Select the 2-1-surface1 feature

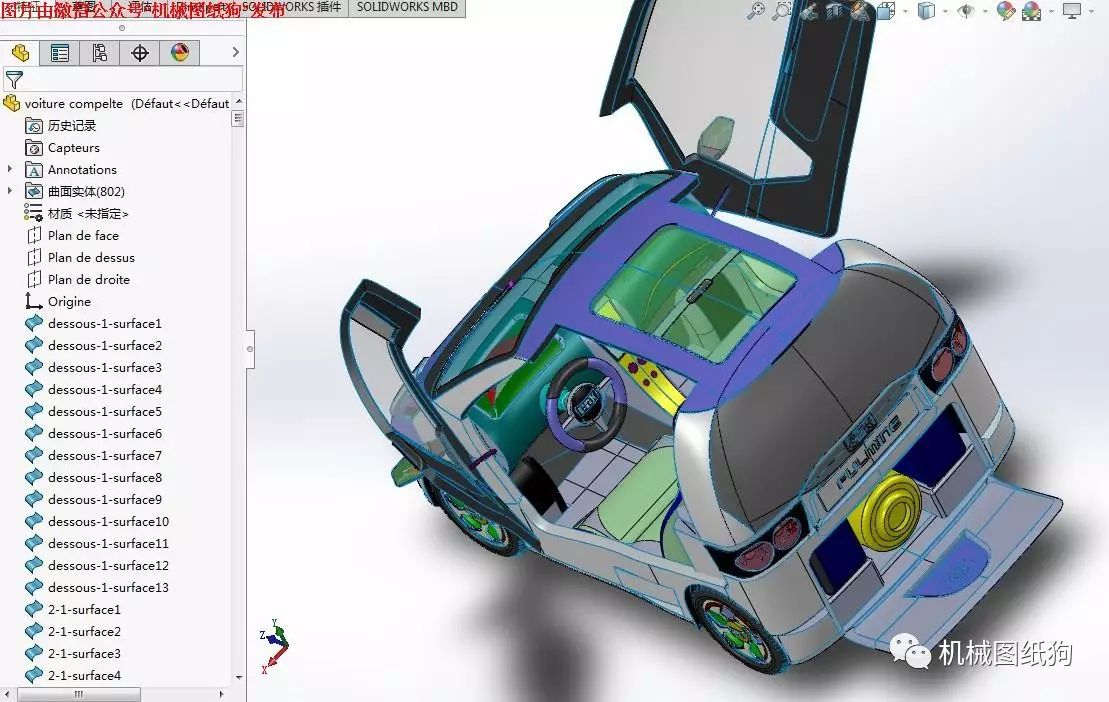pyautogui.click(x=73, y=609)
